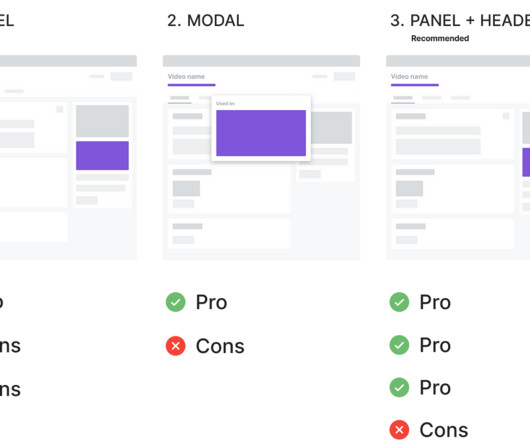This screenshot has width=530, height=442.
Task: Click the '2. MODAL' heading
Action: click(206, 21)
